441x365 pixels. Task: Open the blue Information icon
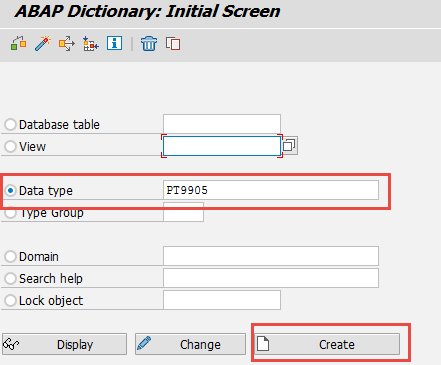(114, 43)
